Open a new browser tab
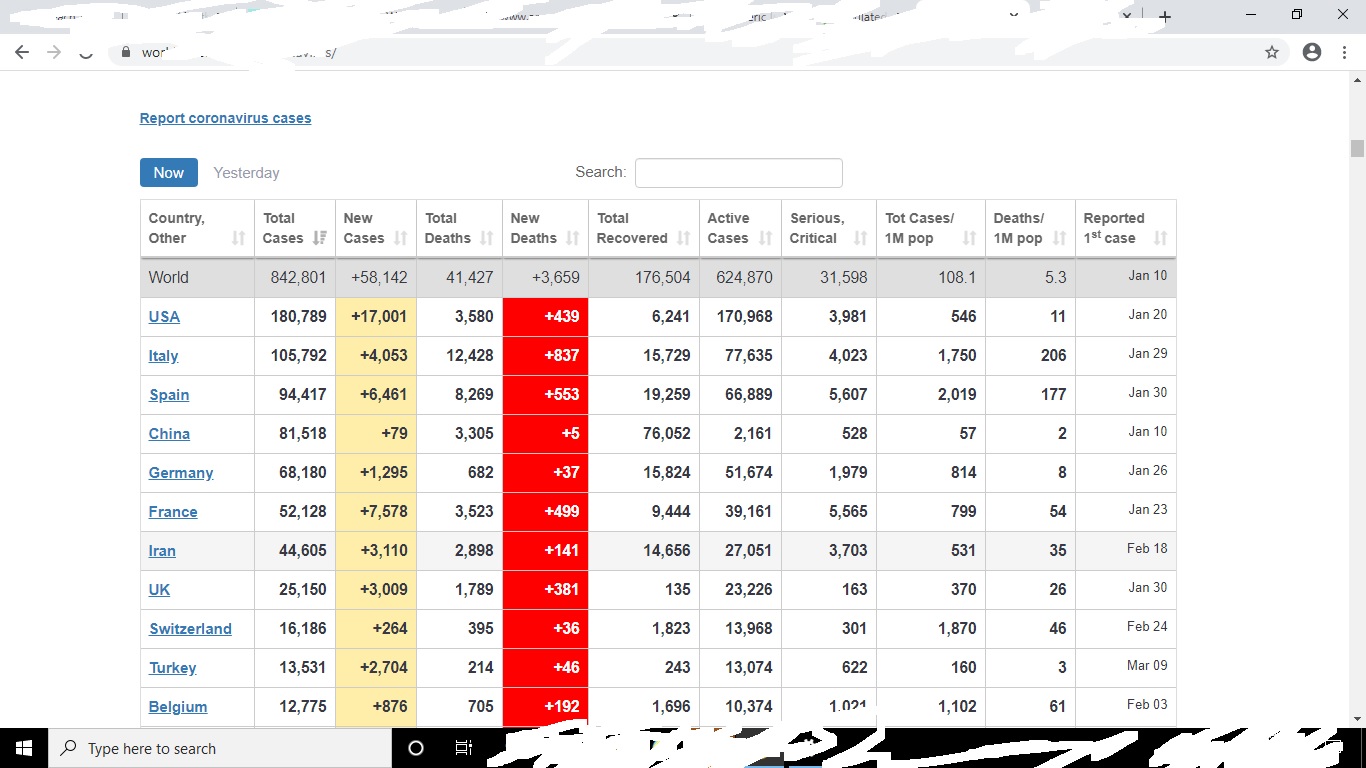Viewport: 1366px width, 768px height. coord(1165,16)
